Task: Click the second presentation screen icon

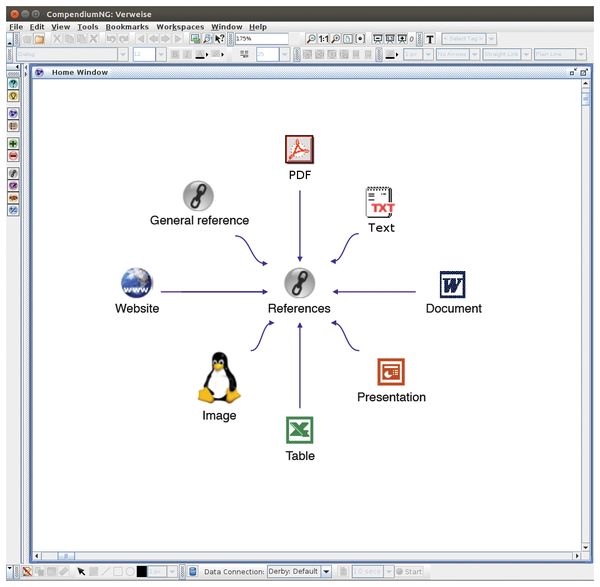Action: (390, 39)
